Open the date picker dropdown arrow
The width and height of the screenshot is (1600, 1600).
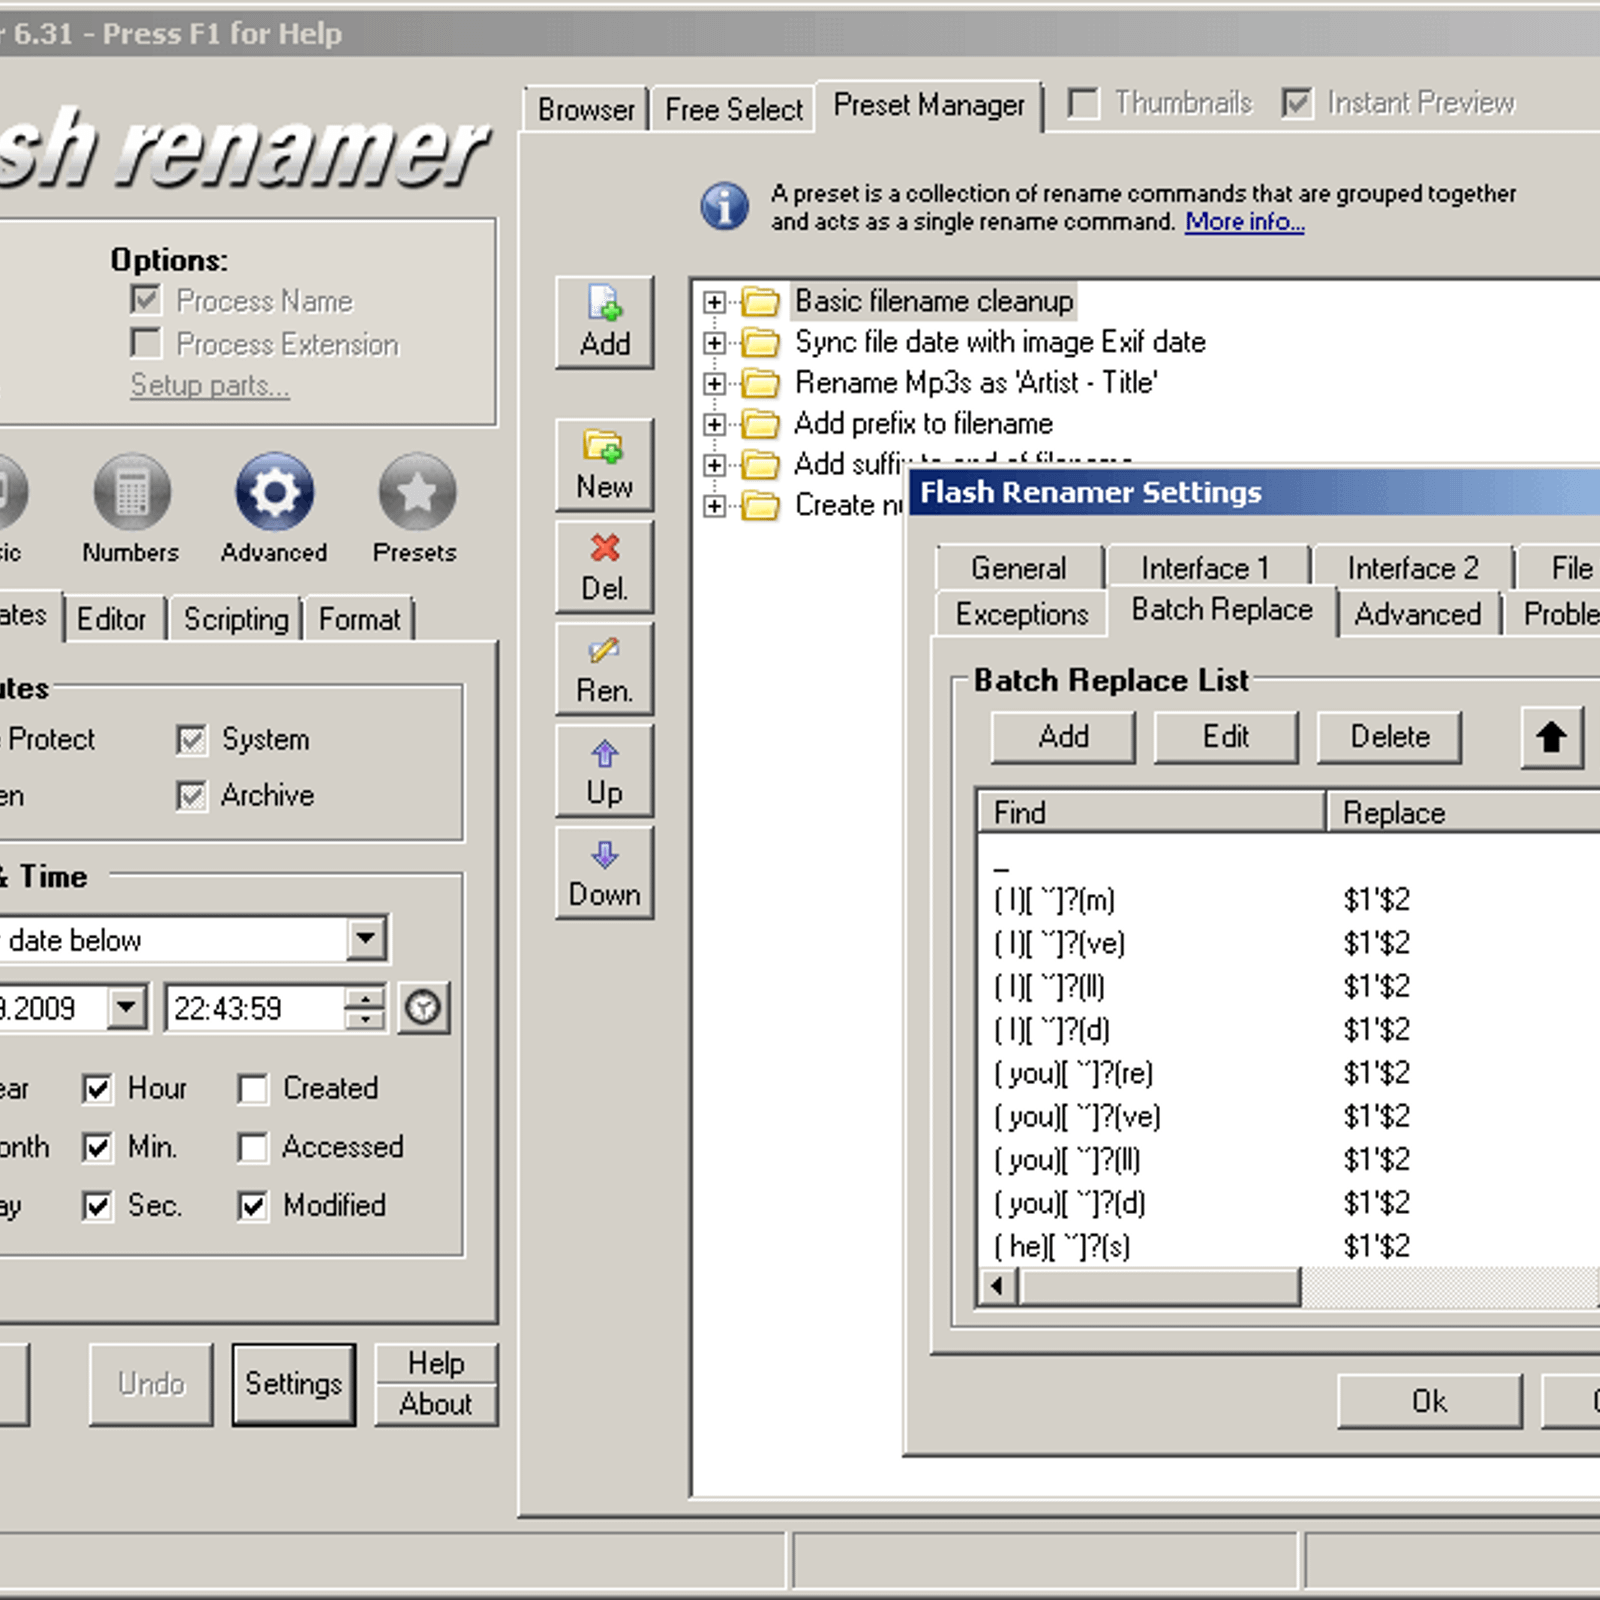pos(127,1007)
